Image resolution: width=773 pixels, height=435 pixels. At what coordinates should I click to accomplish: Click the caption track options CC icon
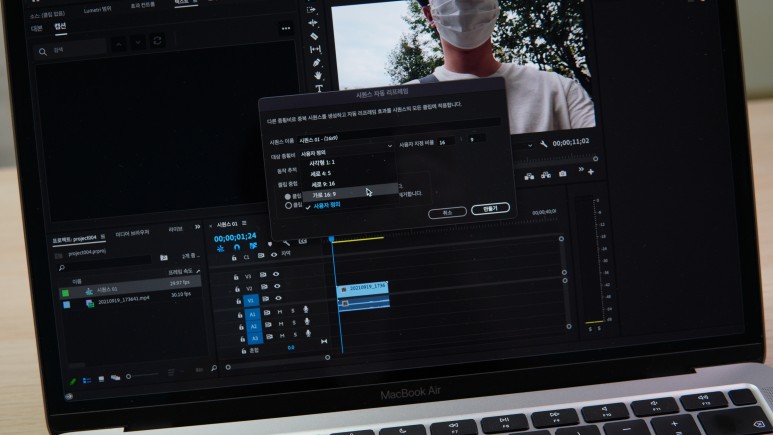click(x=302, y=241)
